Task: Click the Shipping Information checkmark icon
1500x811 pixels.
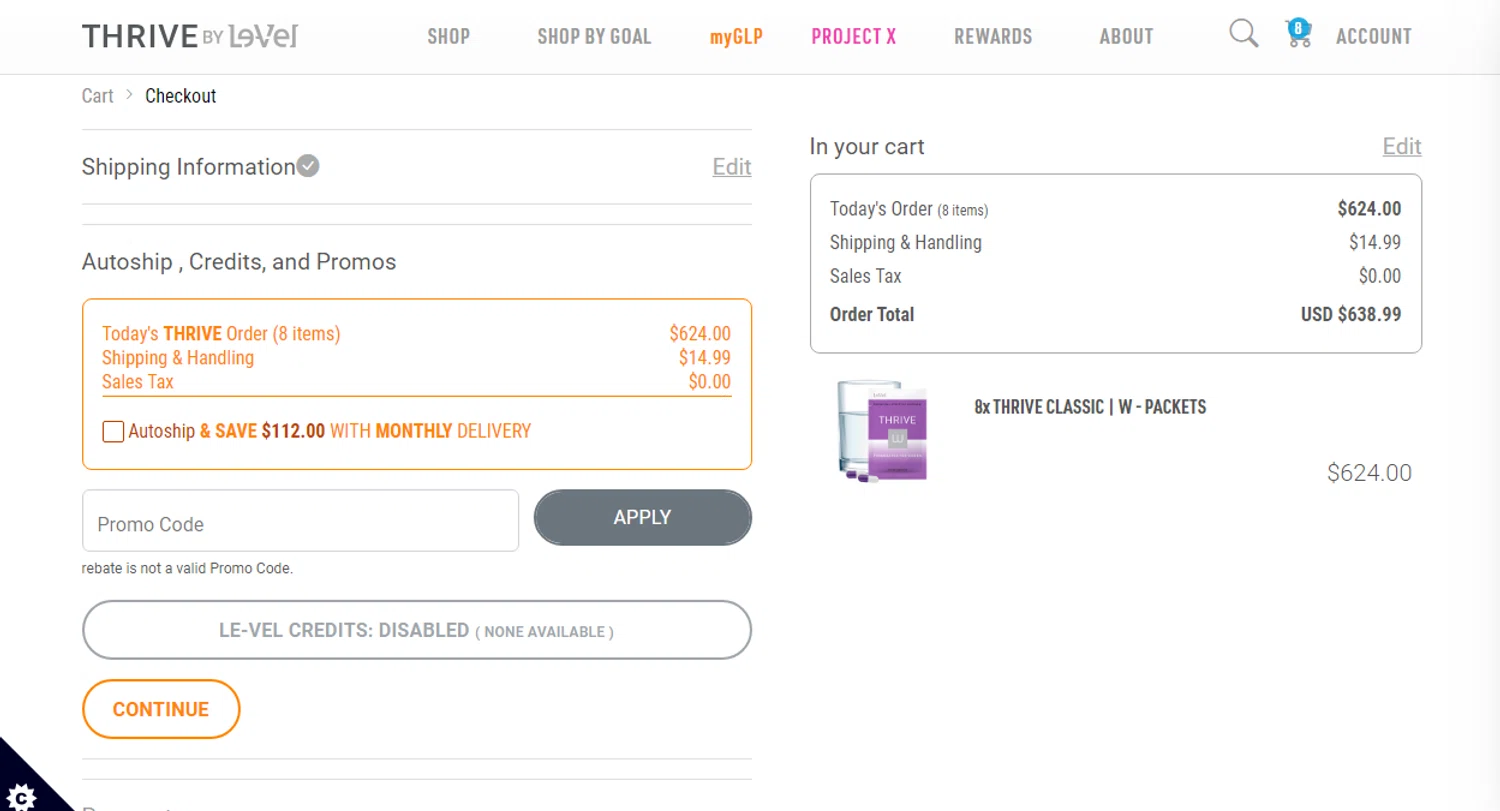Action: coord(308,166)
